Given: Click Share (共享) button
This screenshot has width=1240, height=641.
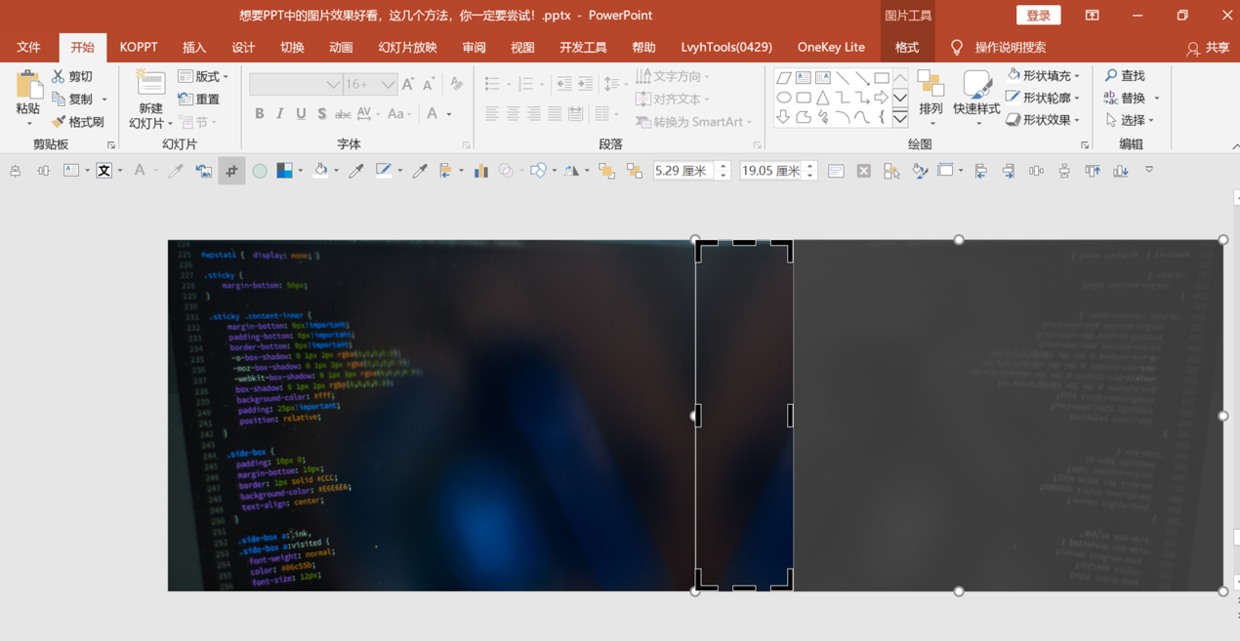Looking at the screenshot, I should [x=1208, y=47].
